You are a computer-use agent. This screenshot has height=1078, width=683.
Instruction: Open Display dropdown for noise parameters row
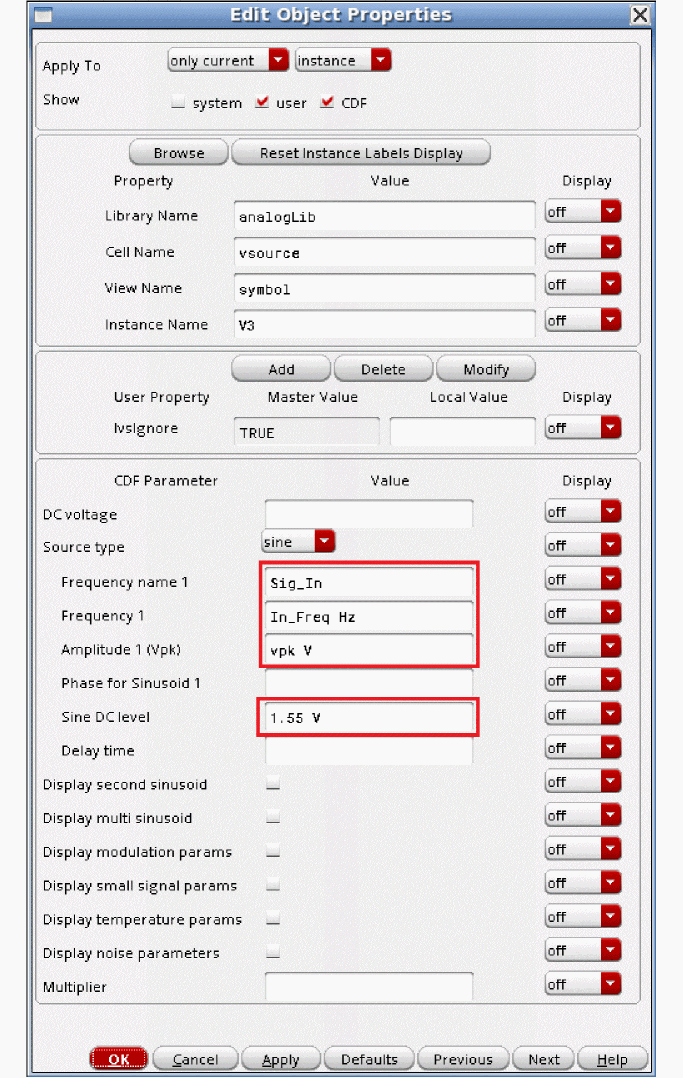(583, 950)
